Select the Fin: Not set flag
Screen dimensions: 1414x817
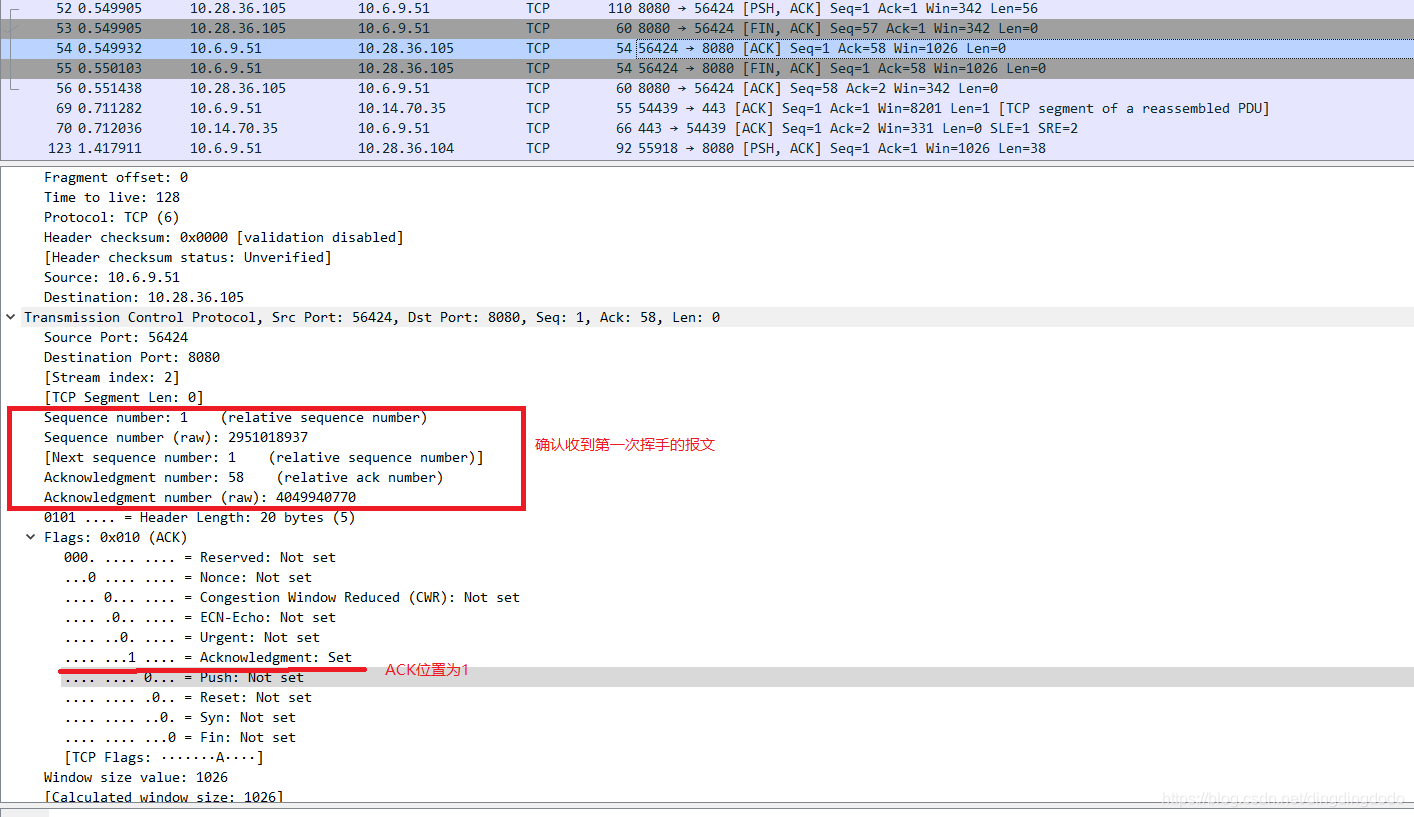[x=180, y=737]
